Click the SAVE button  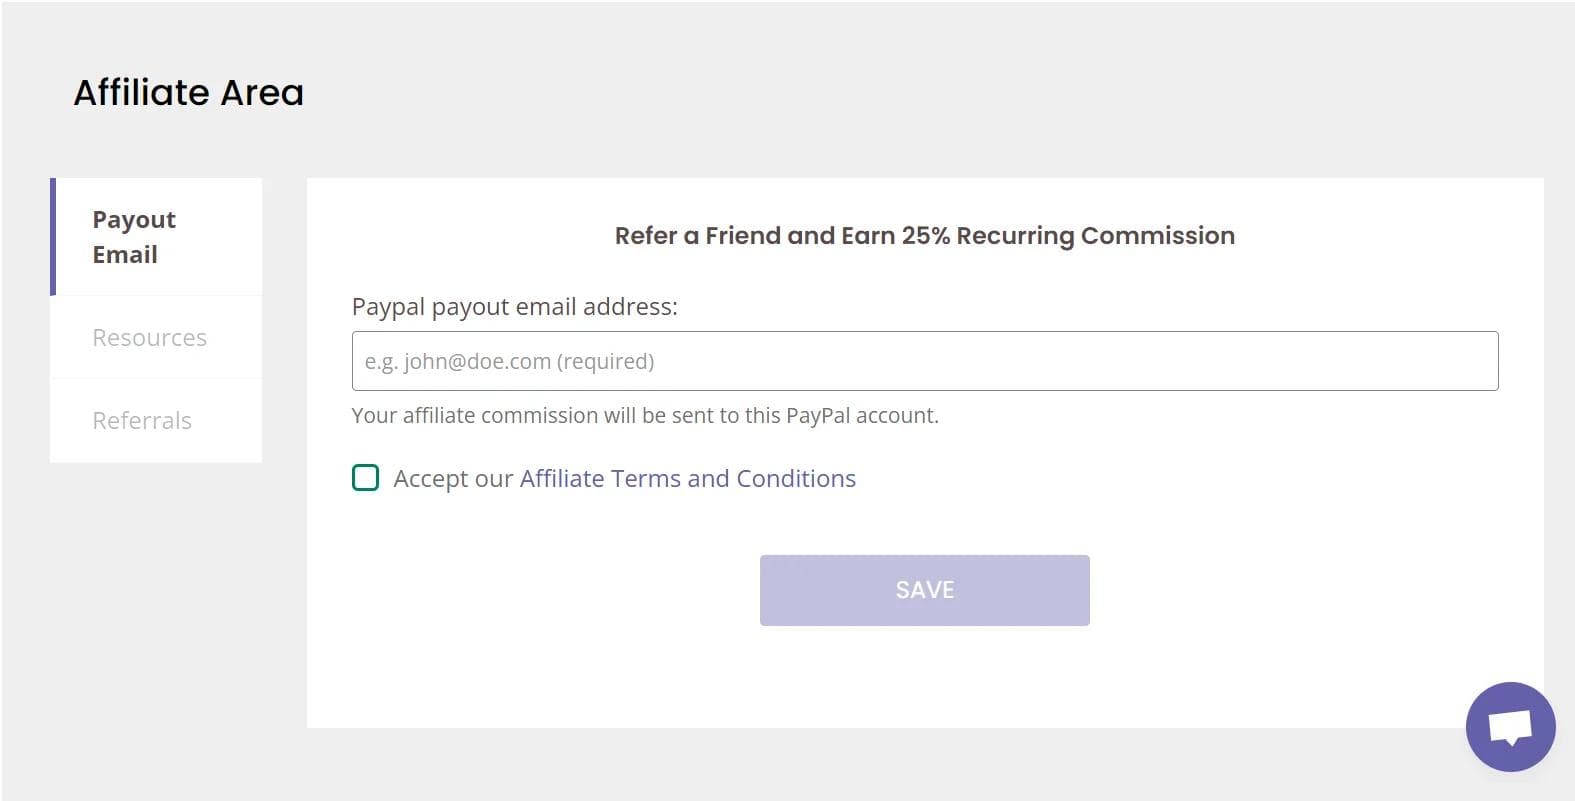pyautogui.click(x=925, y=590)
